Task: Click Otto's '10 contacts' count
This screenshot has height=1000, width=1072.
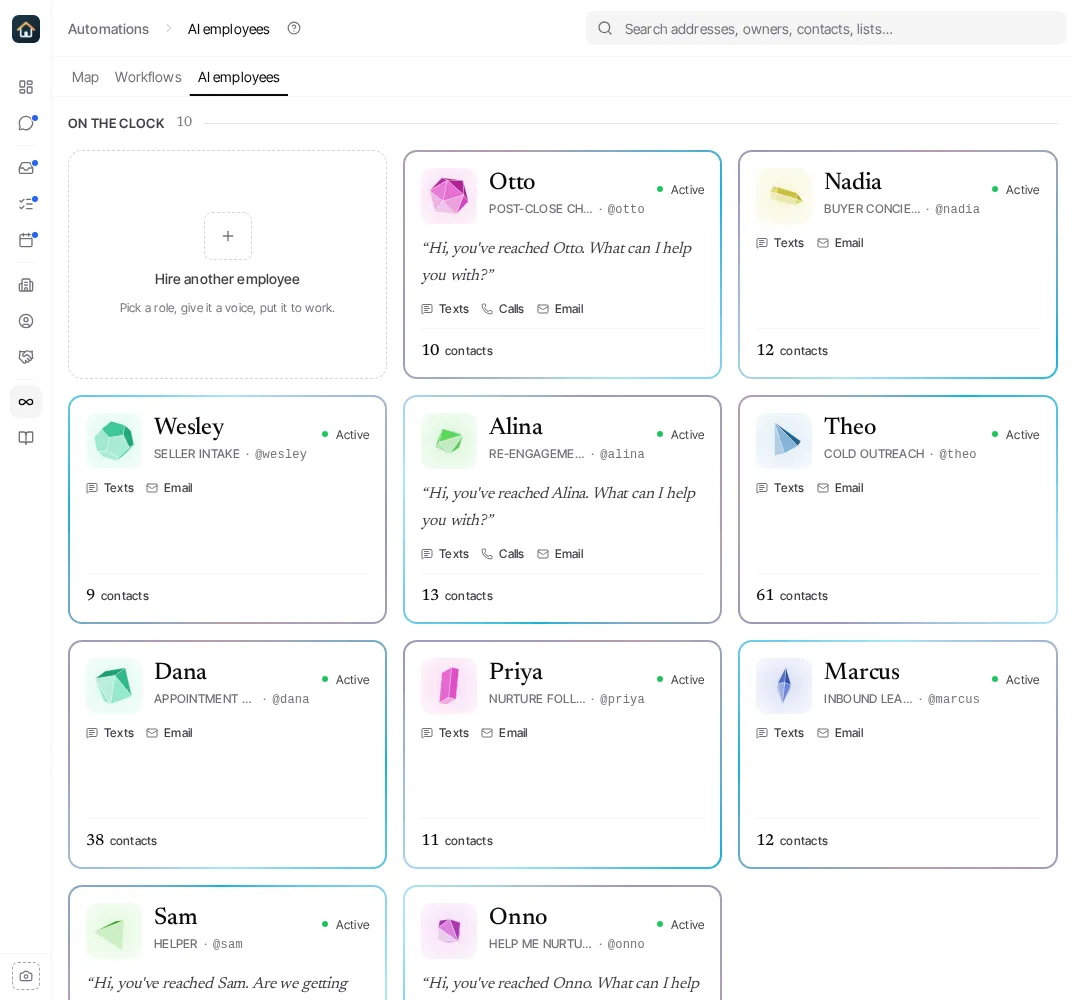Action: [457, 351]
